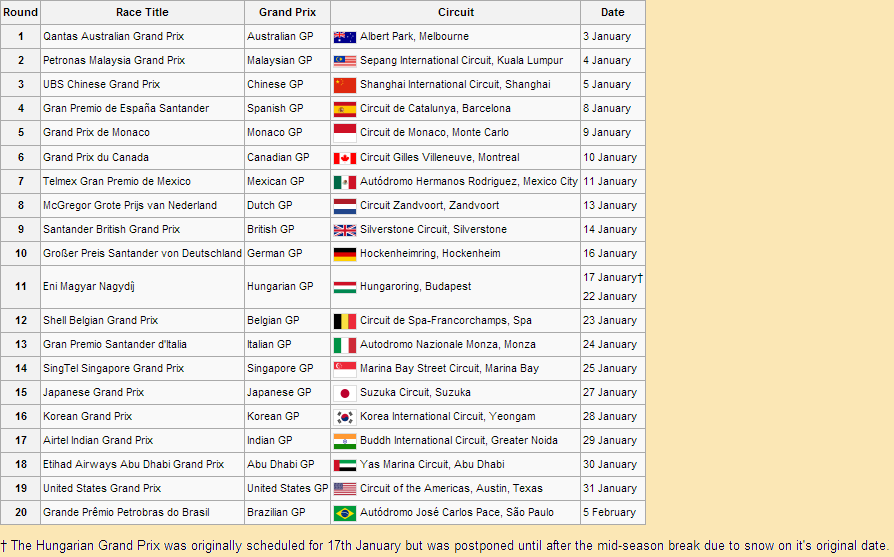
Task: Click the Date column header
Action: point(612,12)
